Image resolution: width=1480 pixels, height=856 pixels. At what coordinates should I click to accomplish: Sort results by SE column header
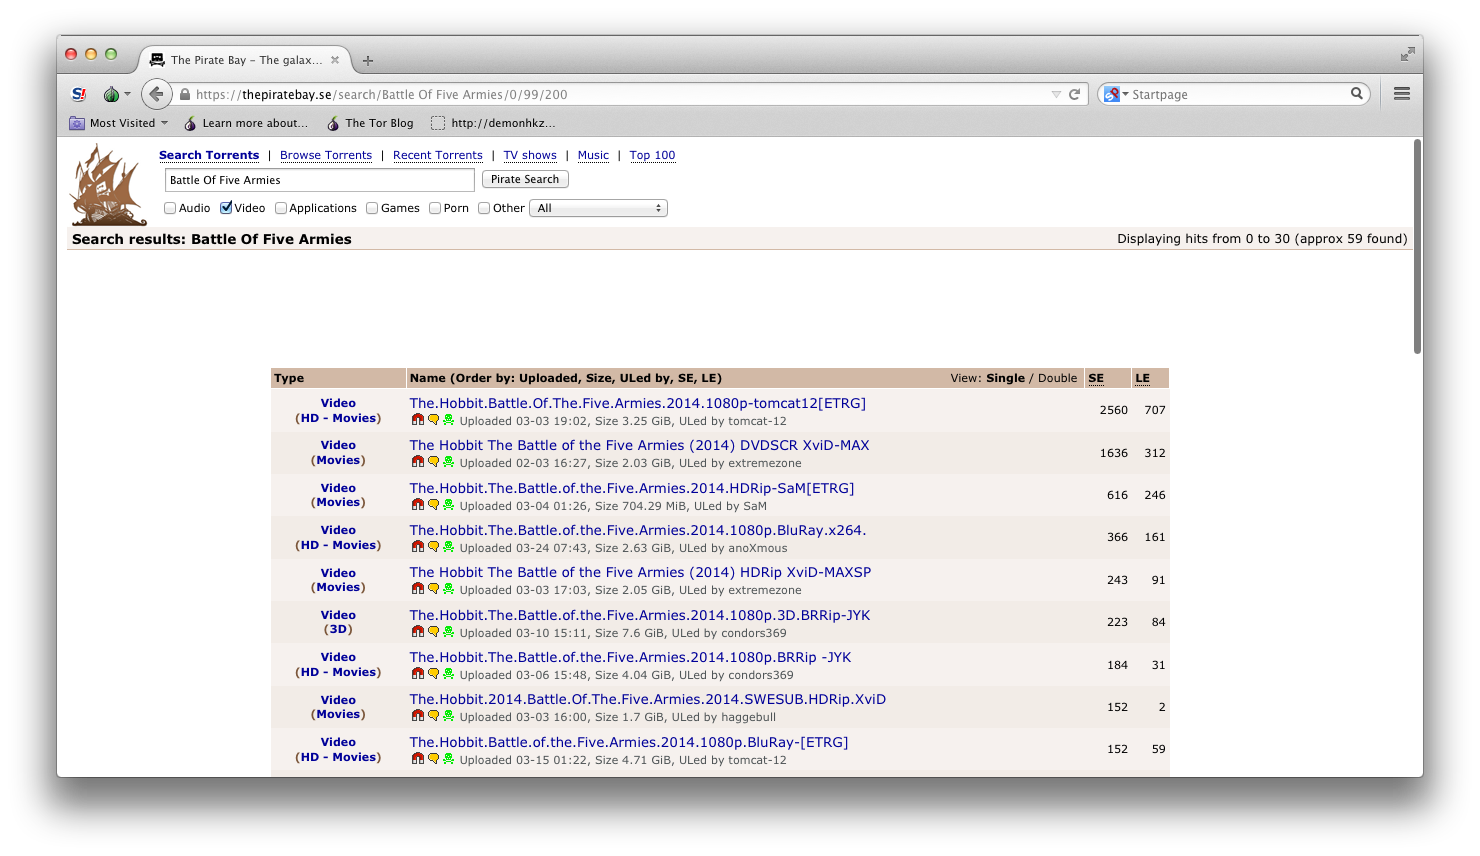point(1096,378)
